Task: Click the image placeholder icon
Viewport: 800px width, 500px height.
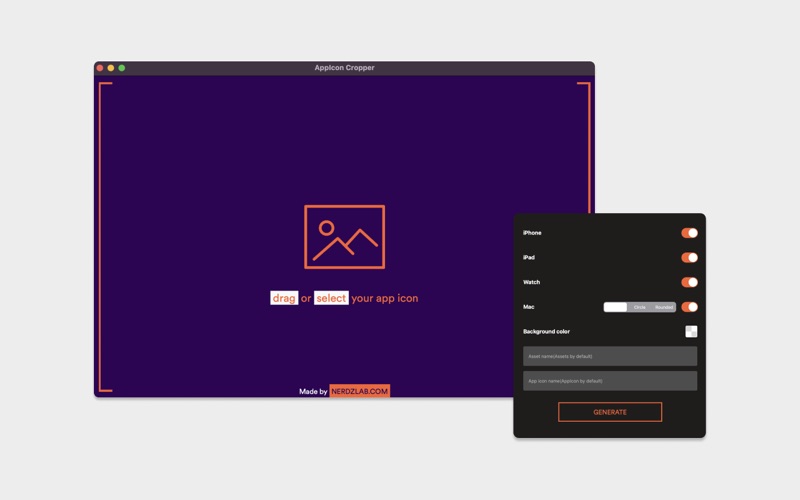Action: [344, 237]
